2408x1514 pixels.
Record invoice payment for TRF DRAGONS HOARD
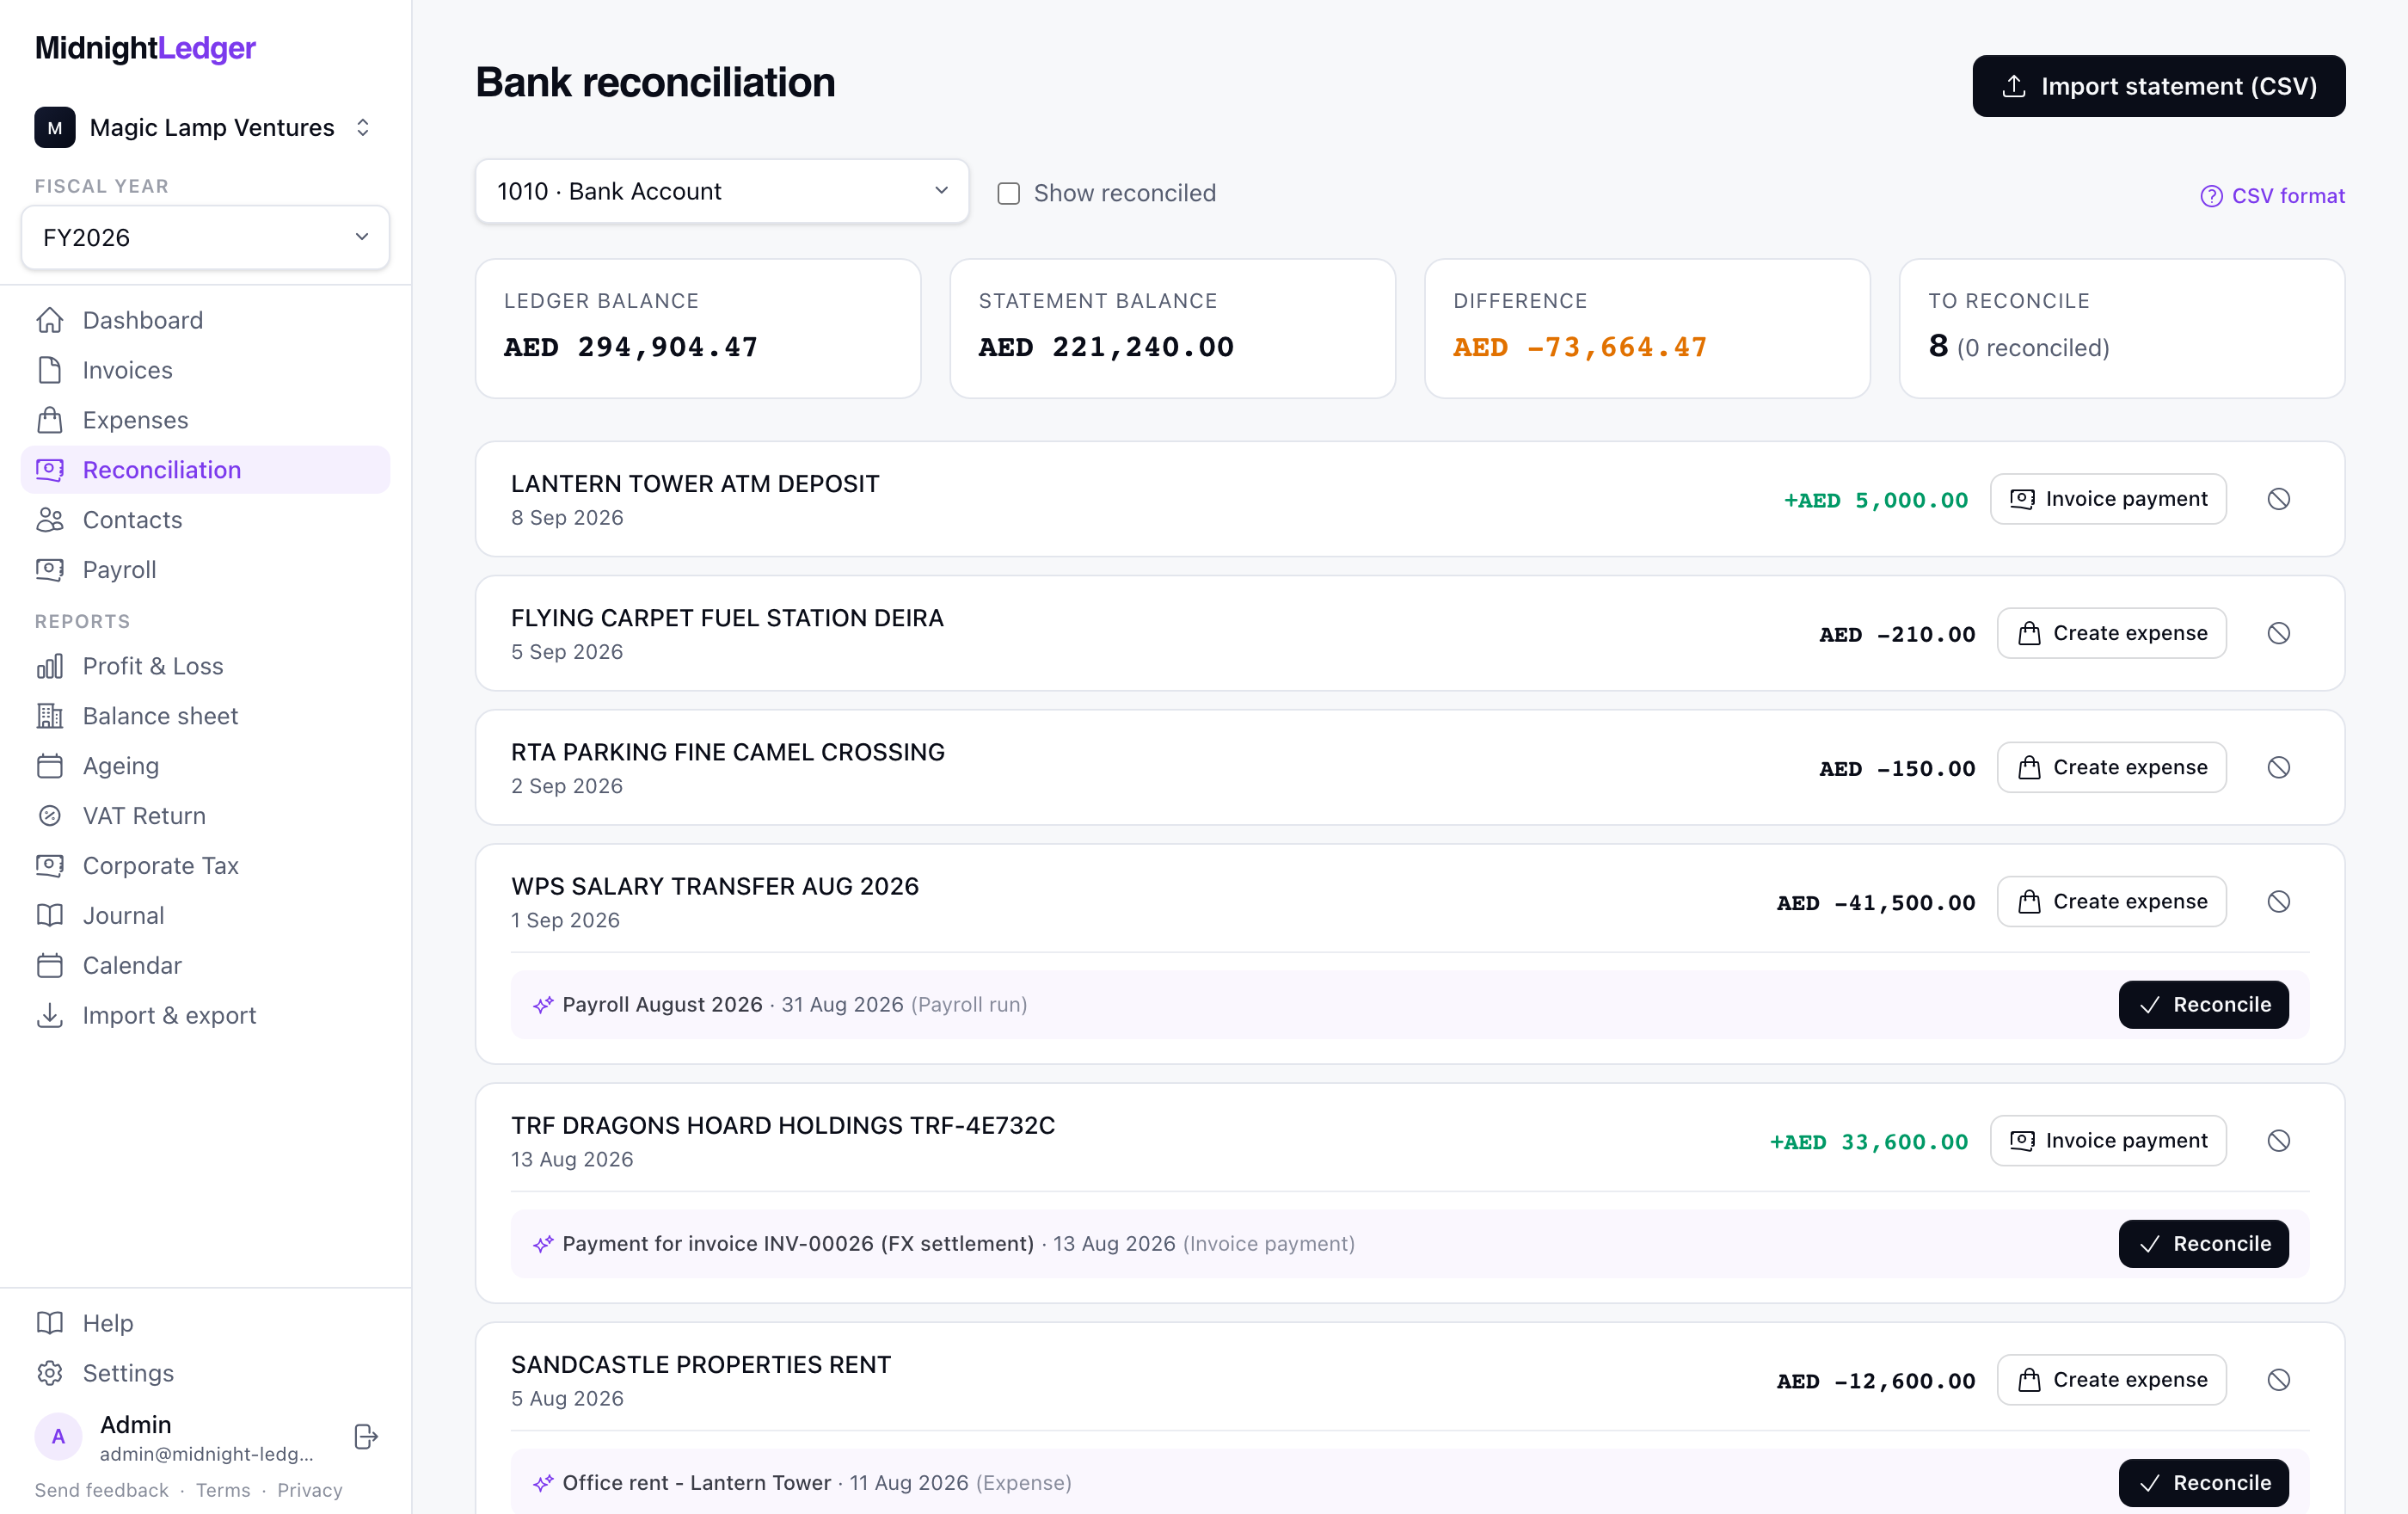2108,1140
